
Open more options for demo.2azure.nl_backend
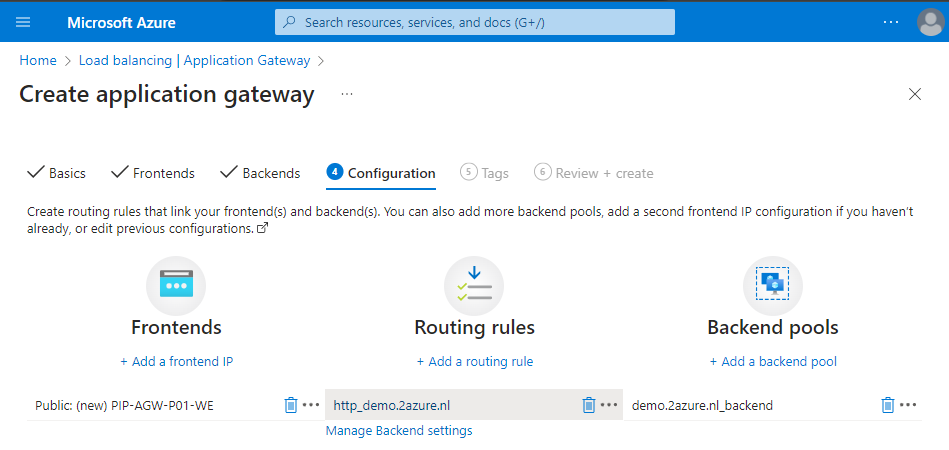(908, 405)
